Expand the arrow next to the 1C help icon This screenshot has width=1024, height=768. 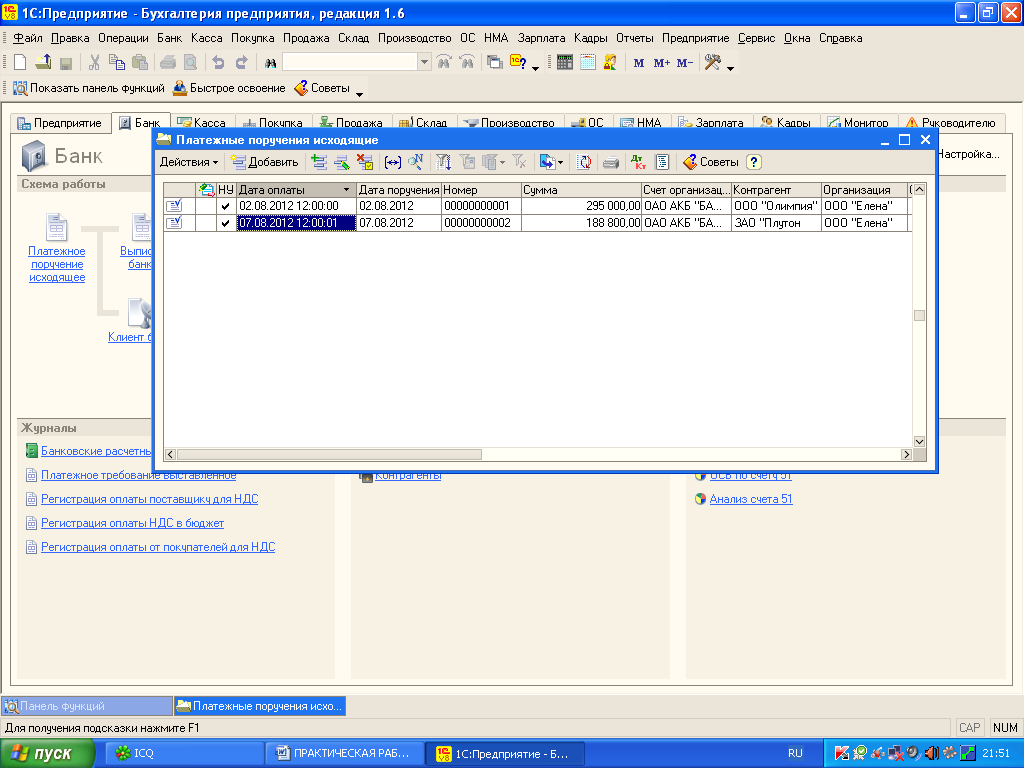pos(536,68)
